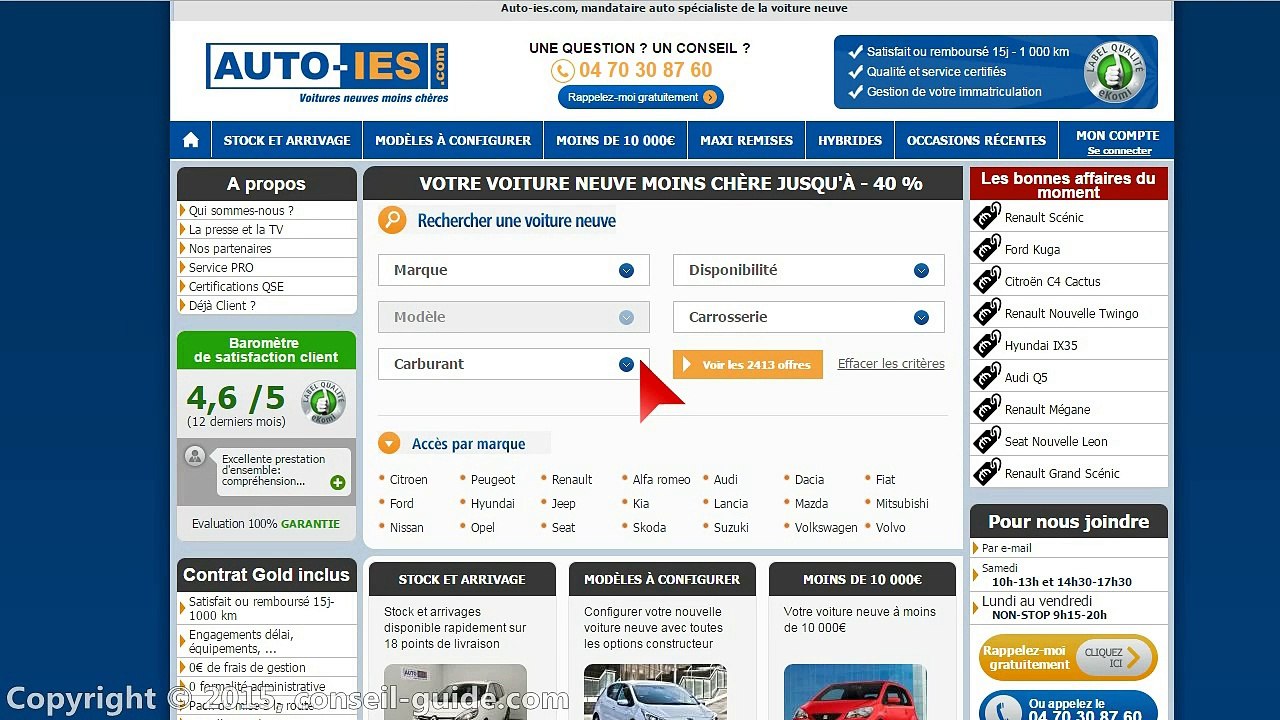Select the Volkswagen brand link
The width and height of the screenshot is (1280, 720).
click(x=826, y=528)
